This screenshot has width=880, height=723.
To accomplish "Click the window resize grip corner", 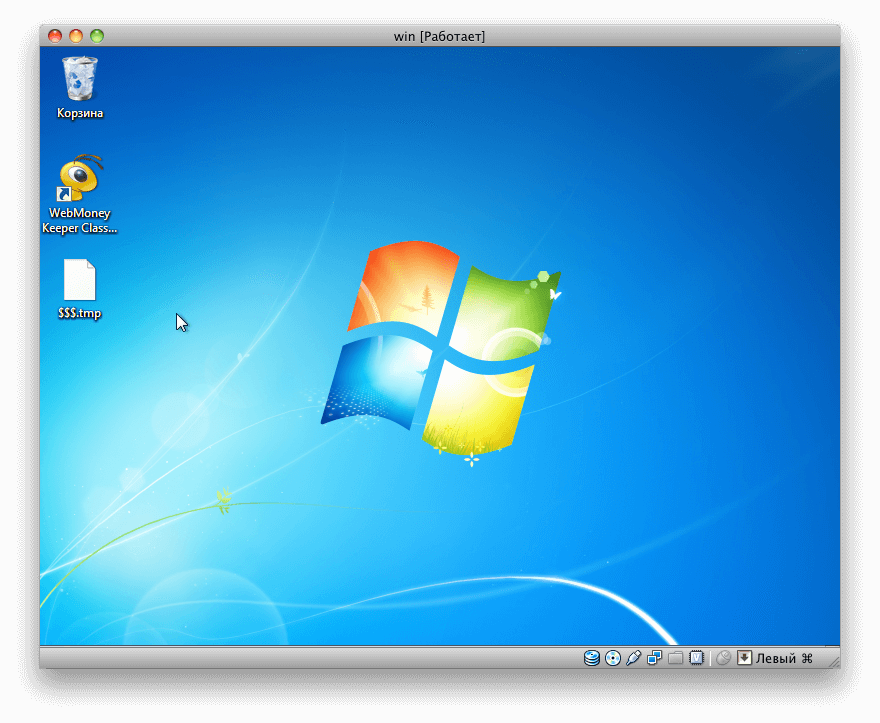I will coord(833,662).
